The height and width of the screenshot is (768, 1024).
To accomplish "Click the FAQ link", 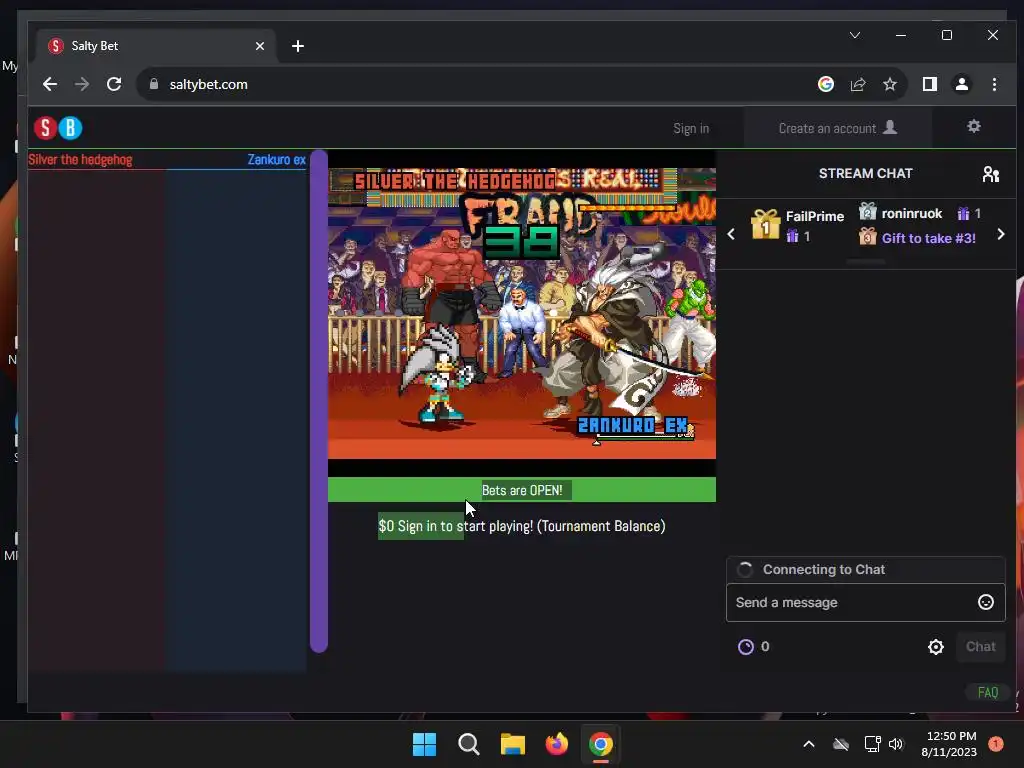I will [987, 692].
